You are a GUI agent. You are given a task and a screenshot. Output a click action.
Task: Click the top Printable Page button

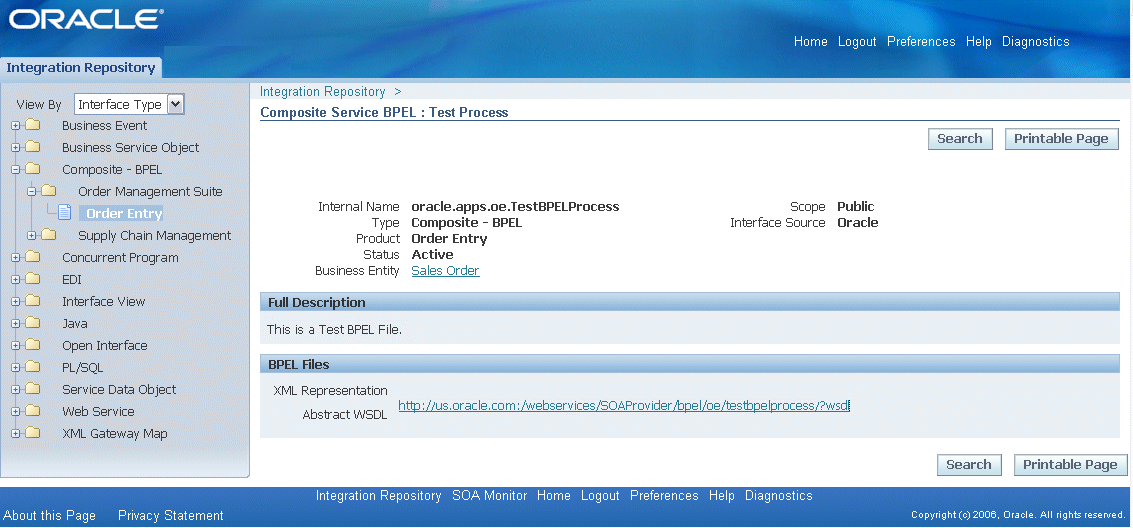(x=1061, y=139)
